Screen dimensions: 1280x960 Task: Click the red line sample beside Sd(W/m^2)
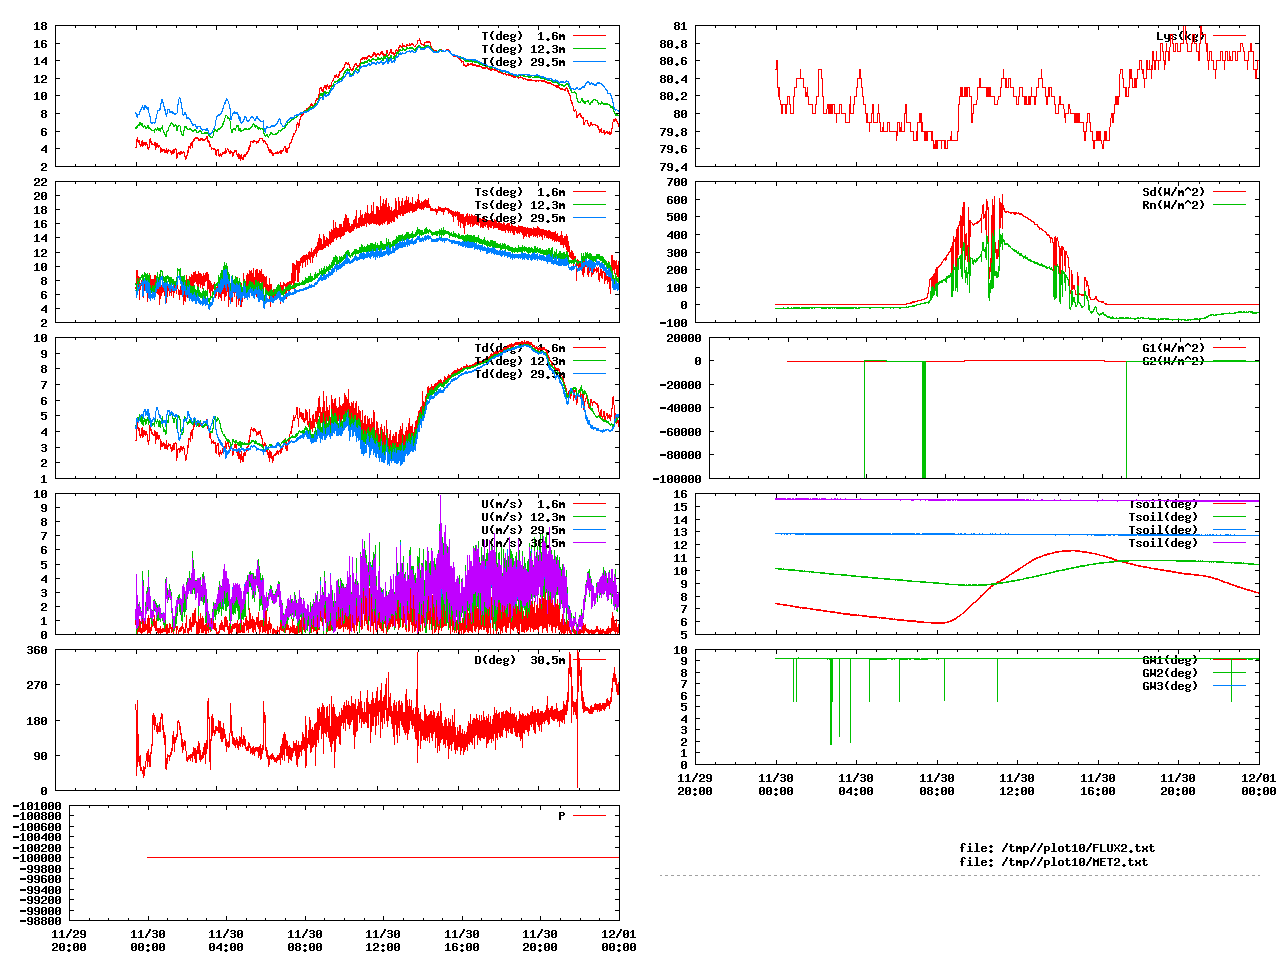[1229, 192]
